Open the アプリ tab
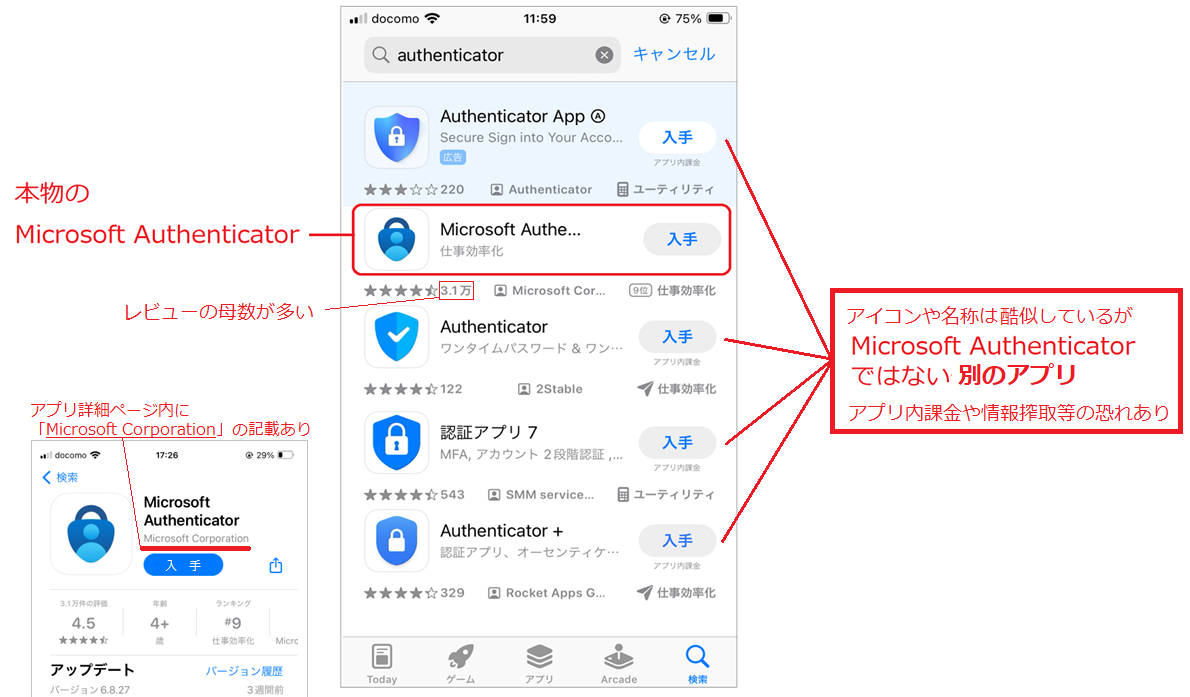 (x=539, y=664)
